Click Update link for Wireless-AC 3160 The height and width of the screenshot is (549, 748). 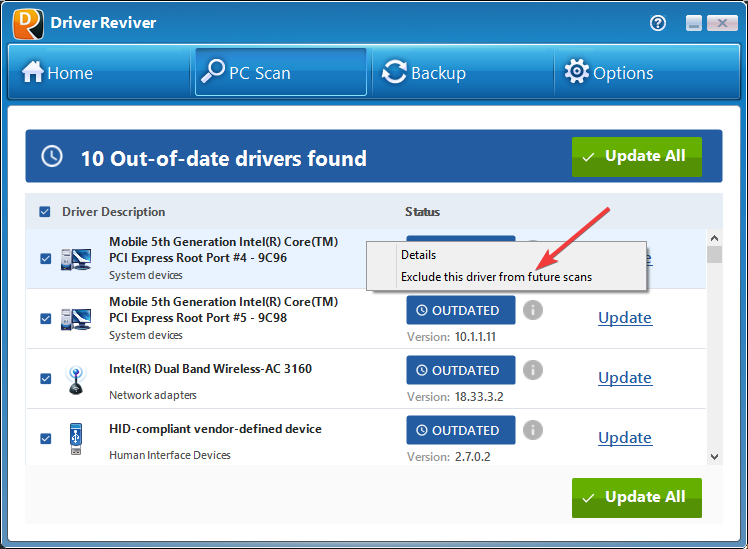625,378
